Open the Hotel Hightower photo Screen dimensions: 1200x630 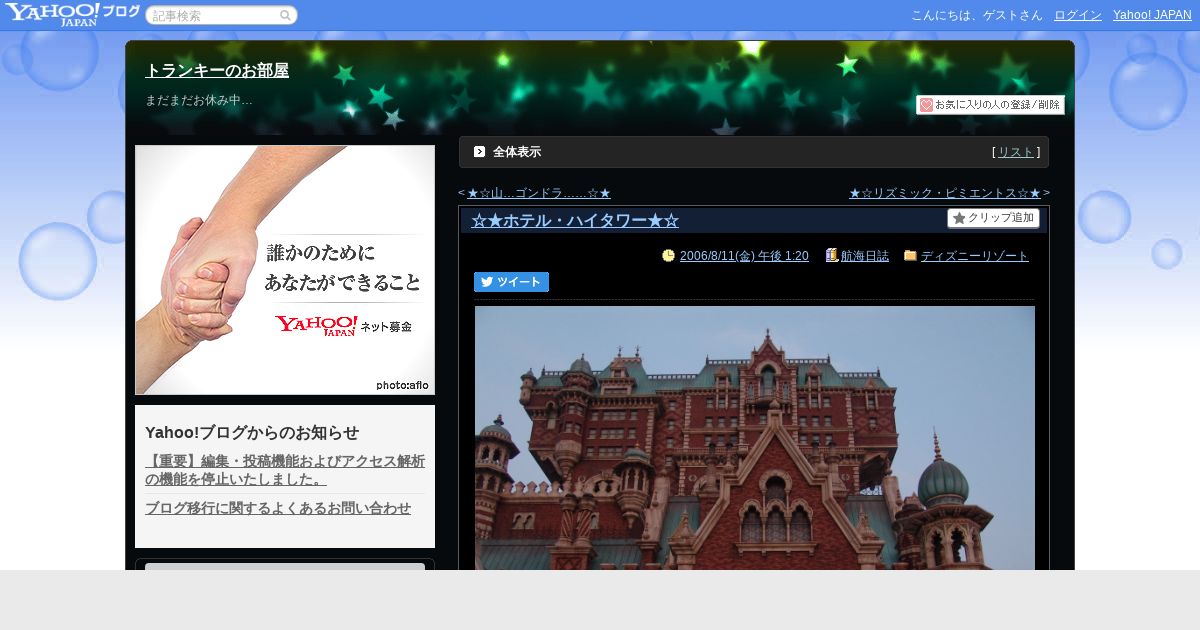click(x=755, y=438)
